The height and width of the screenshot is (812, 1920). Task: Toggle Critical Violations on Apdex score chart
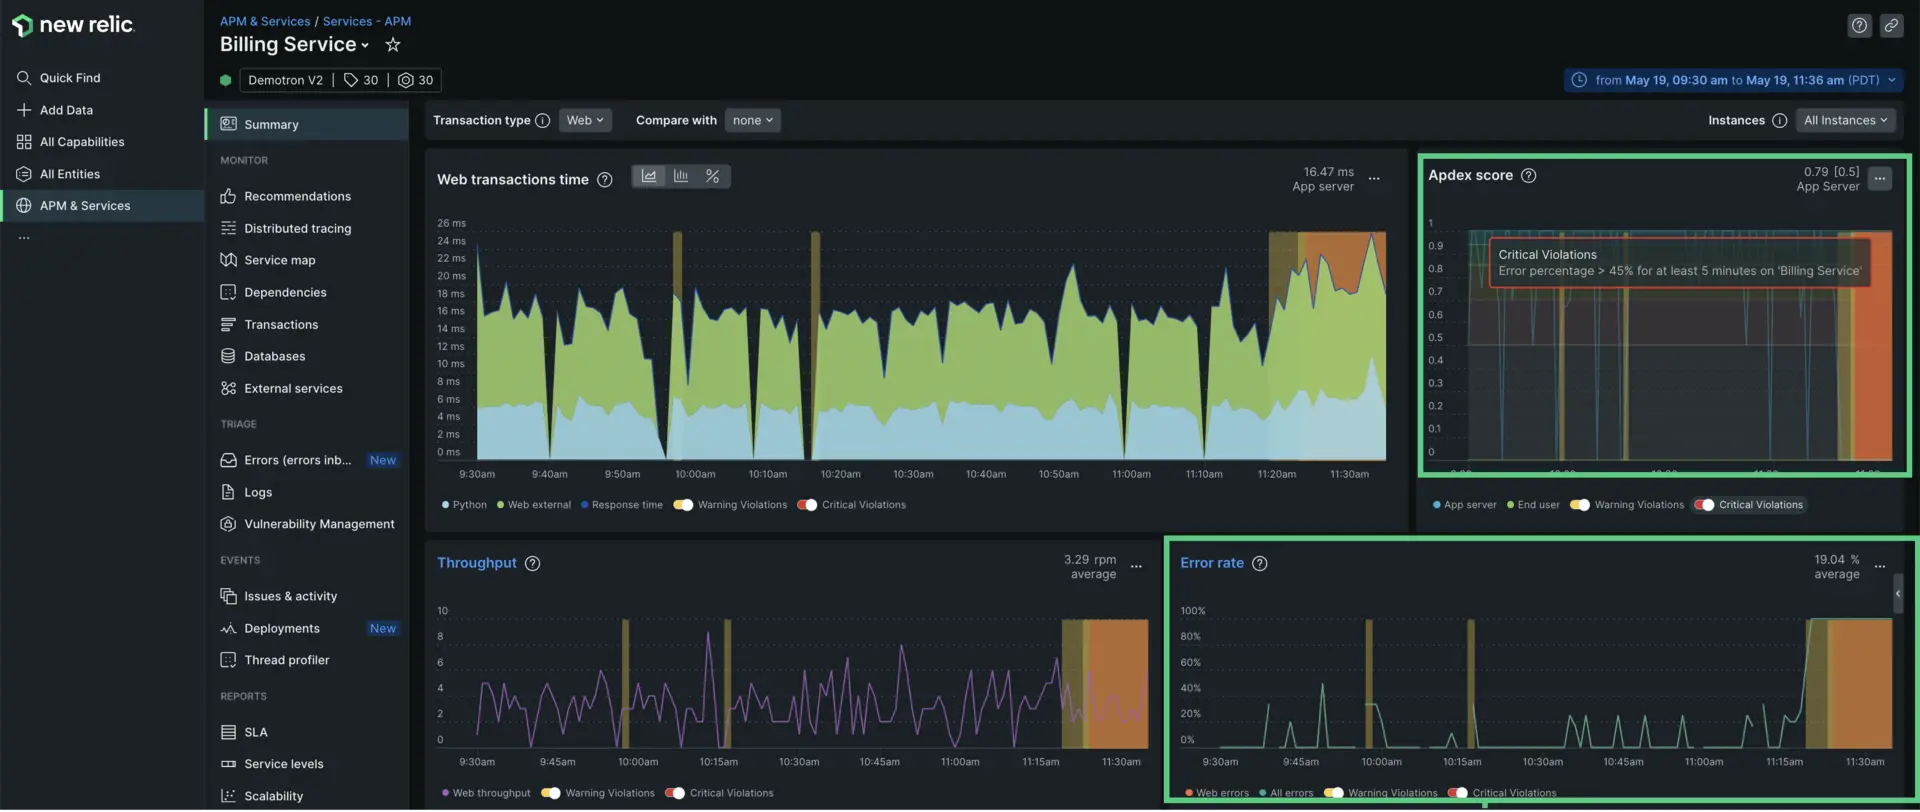click(1704, 505)
